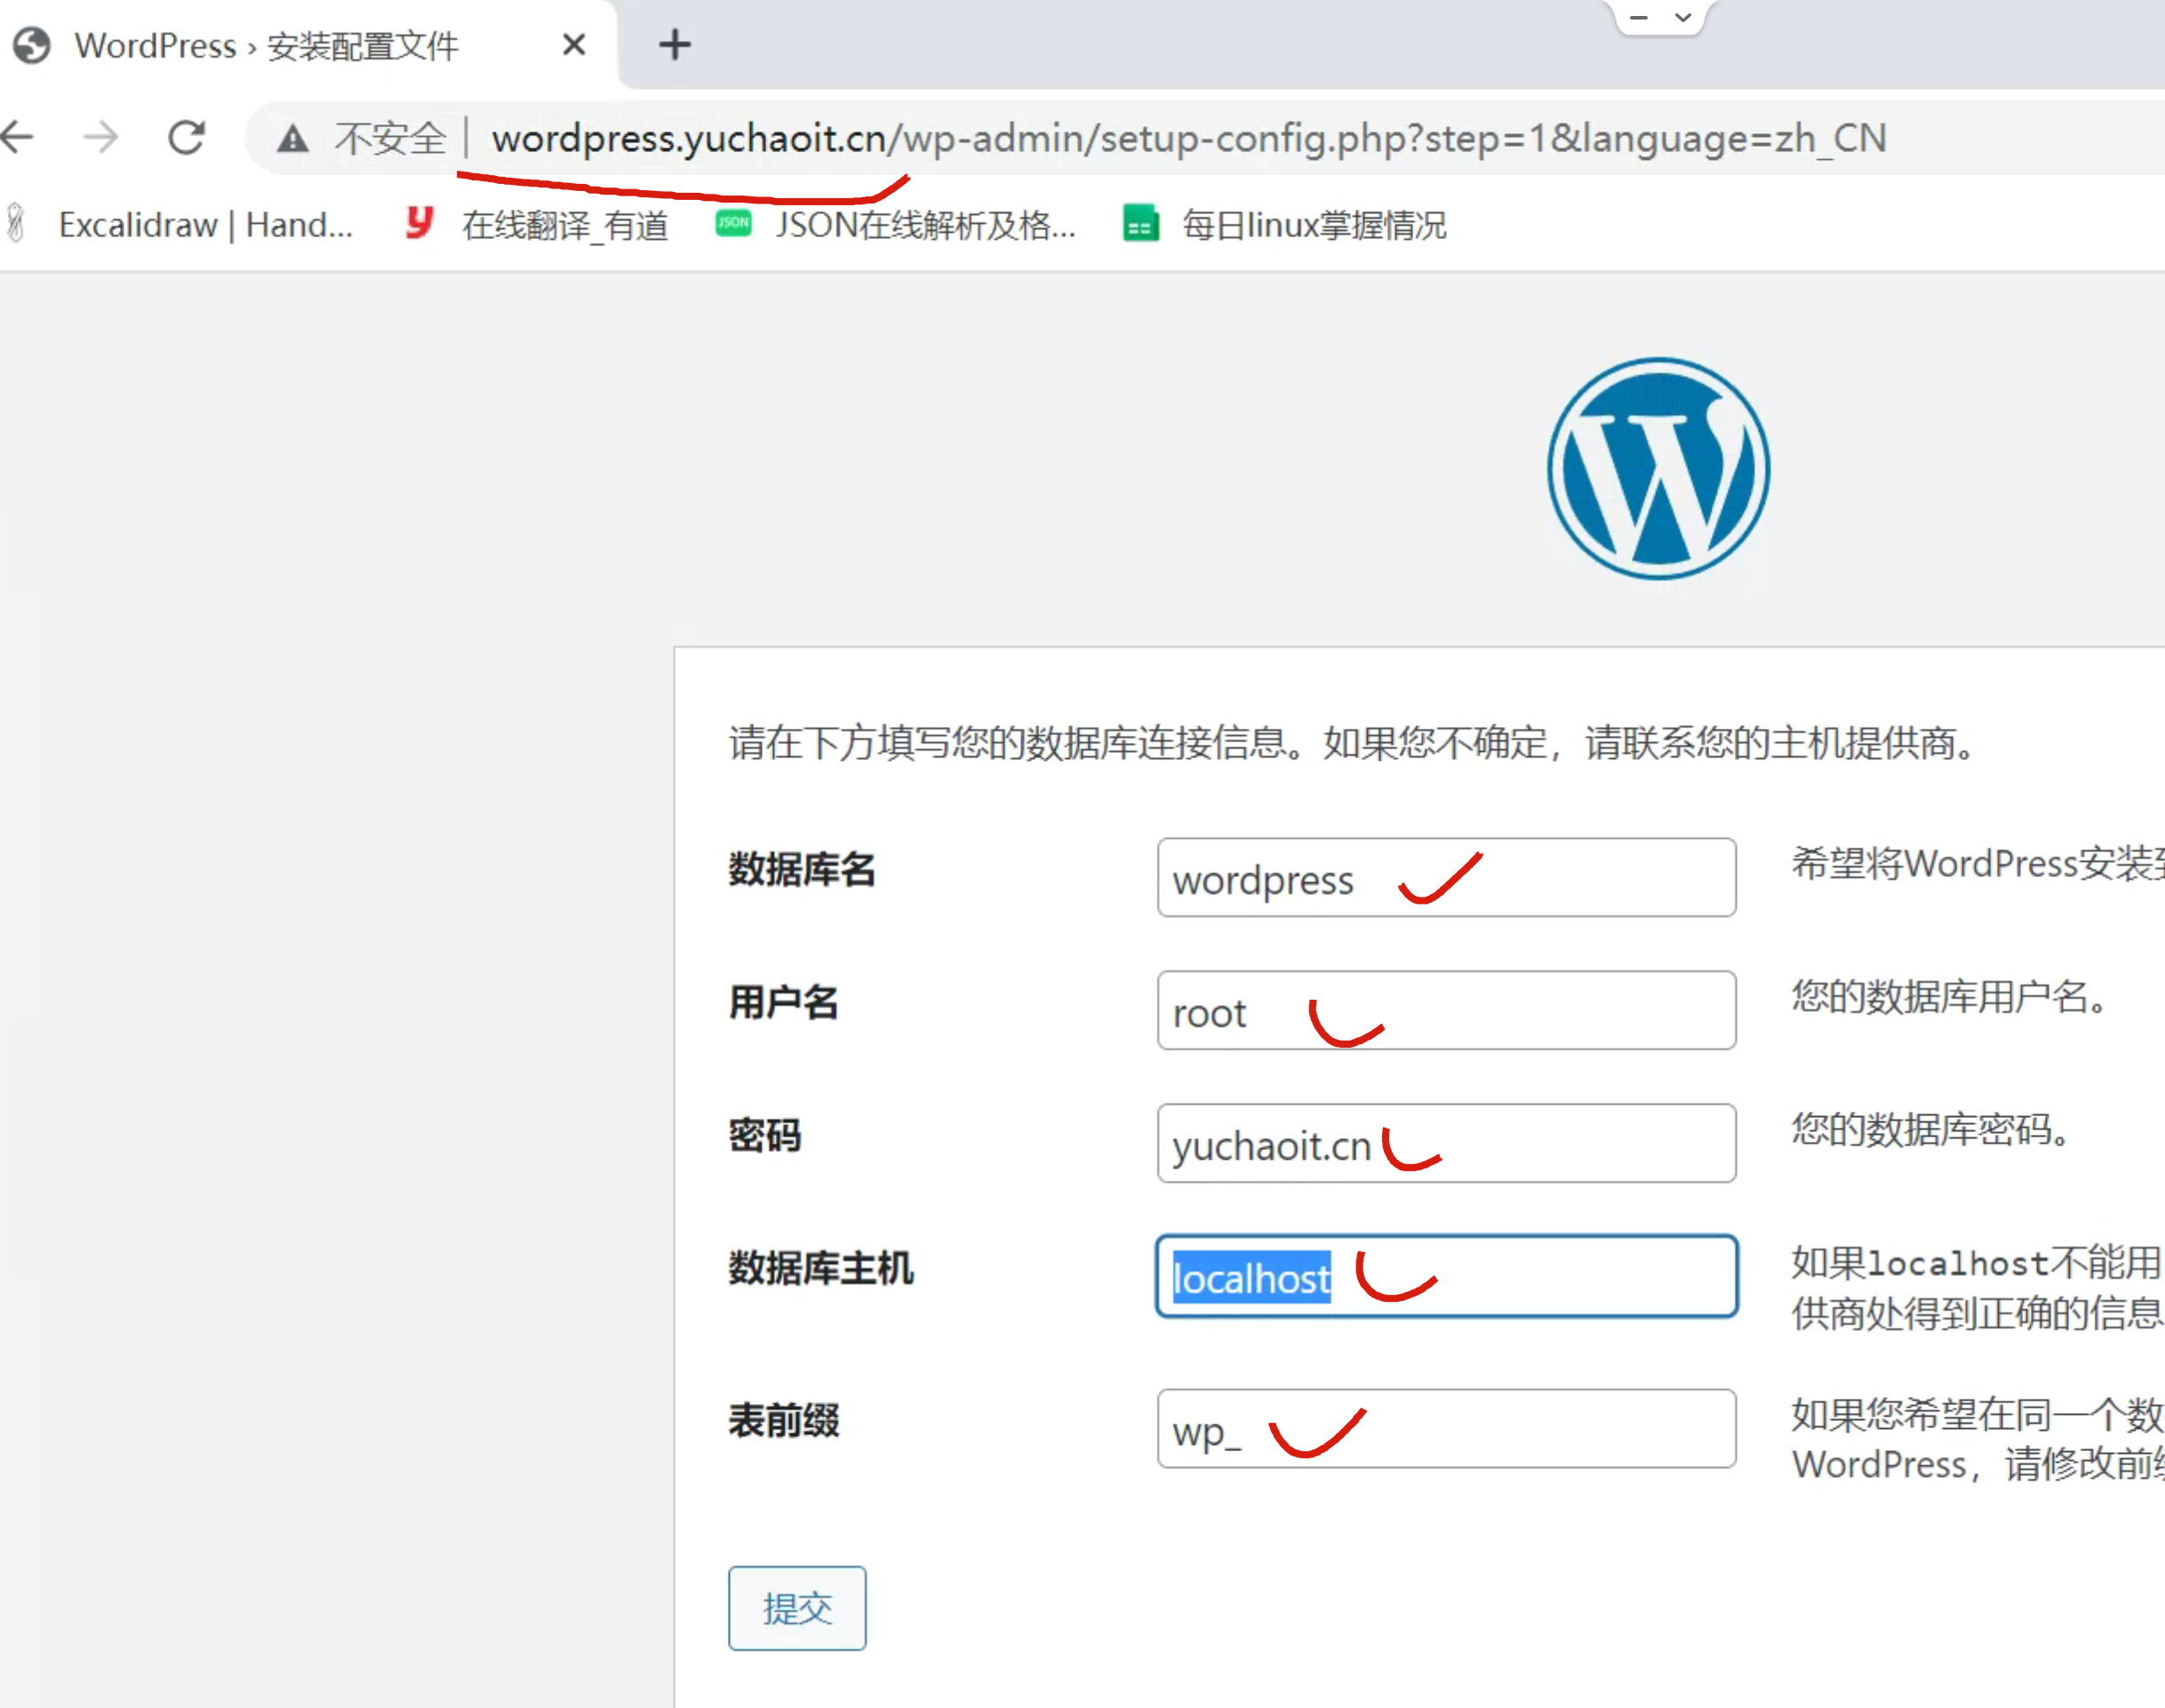Click the database name field with wordpress
Viewport: 2165px width, 1708px height.
tap(1445, 877)
